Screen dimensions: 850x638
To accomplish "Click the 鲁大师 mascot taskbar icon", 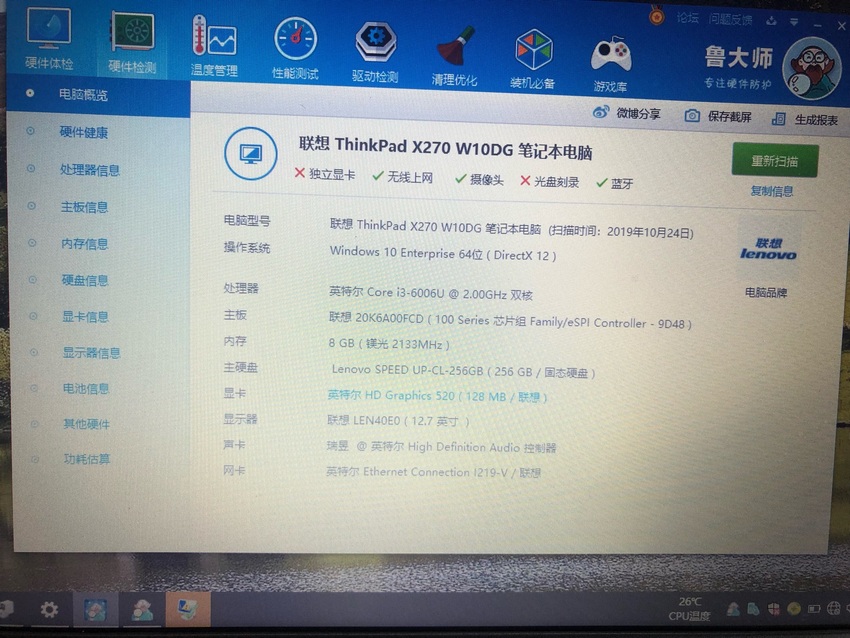I will click(142, 611).
